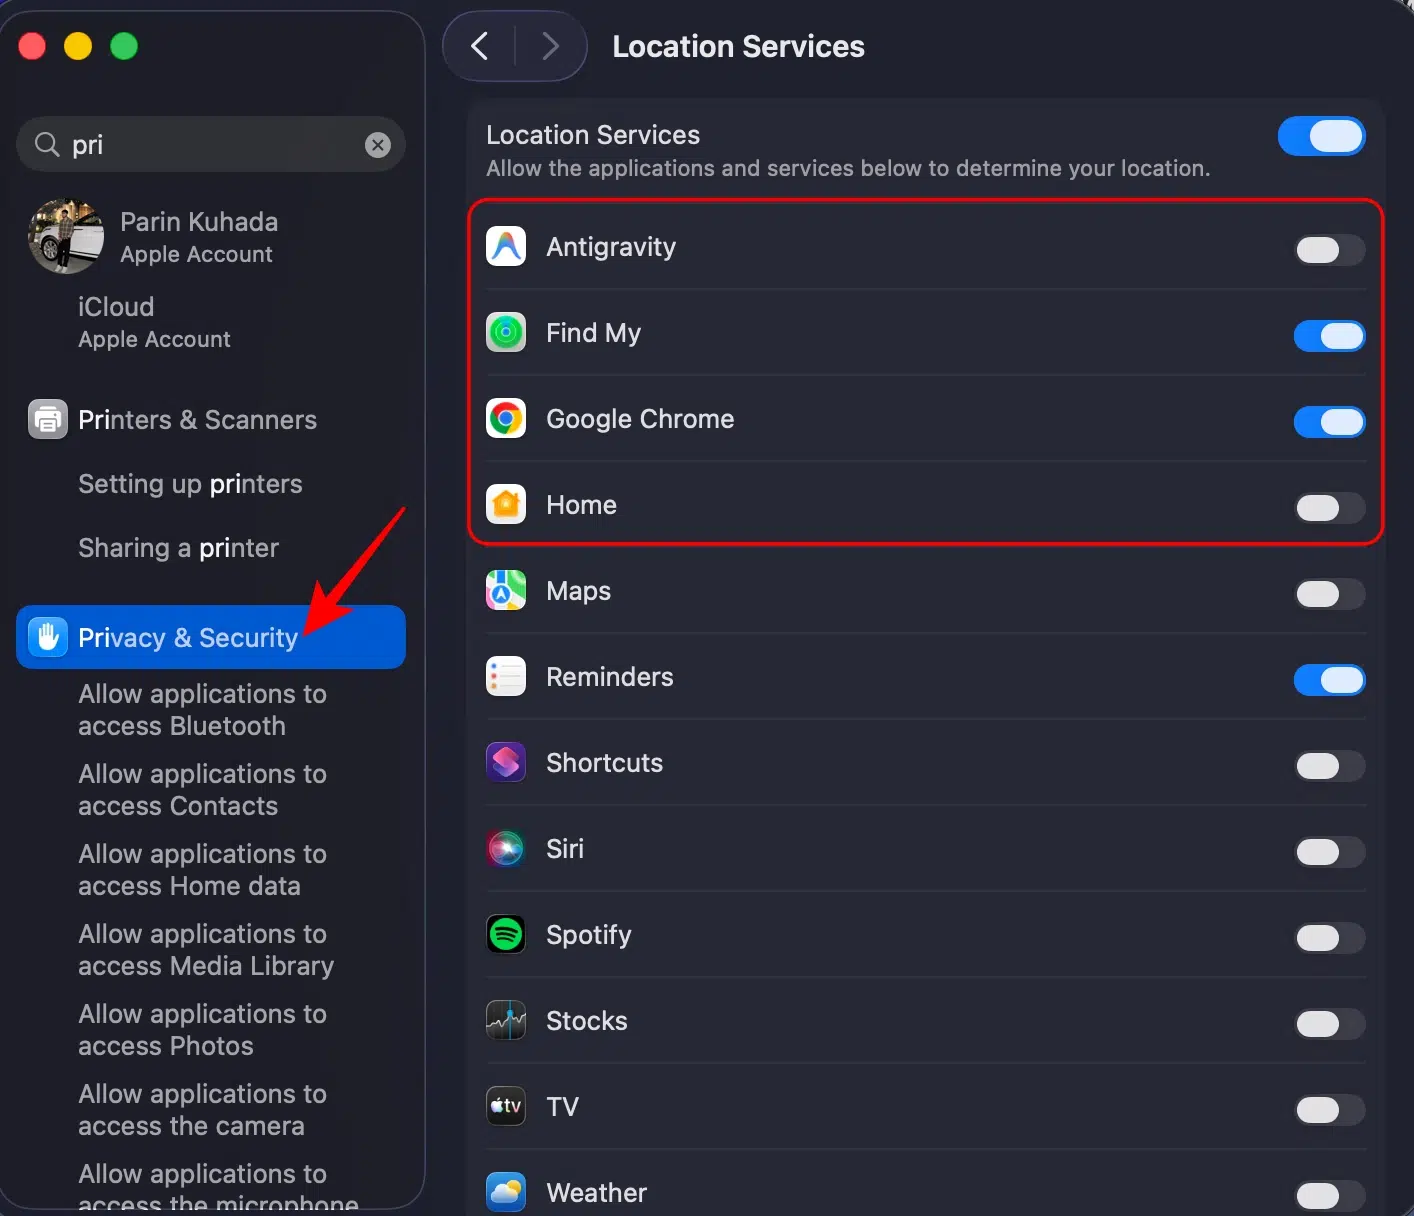Go forward with the right chevron
This screenshot has height=1216, width=1414.
[550, 46]
